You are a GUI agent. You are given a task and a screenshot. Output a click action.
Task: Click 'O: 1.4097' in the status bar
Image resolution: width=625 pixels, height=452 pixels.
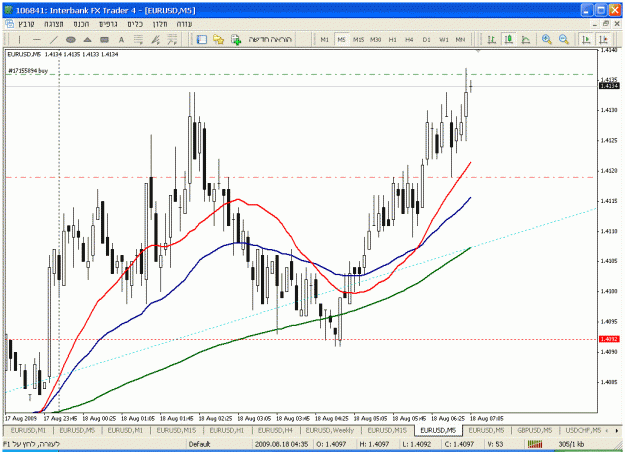click(x=331, y=444)
